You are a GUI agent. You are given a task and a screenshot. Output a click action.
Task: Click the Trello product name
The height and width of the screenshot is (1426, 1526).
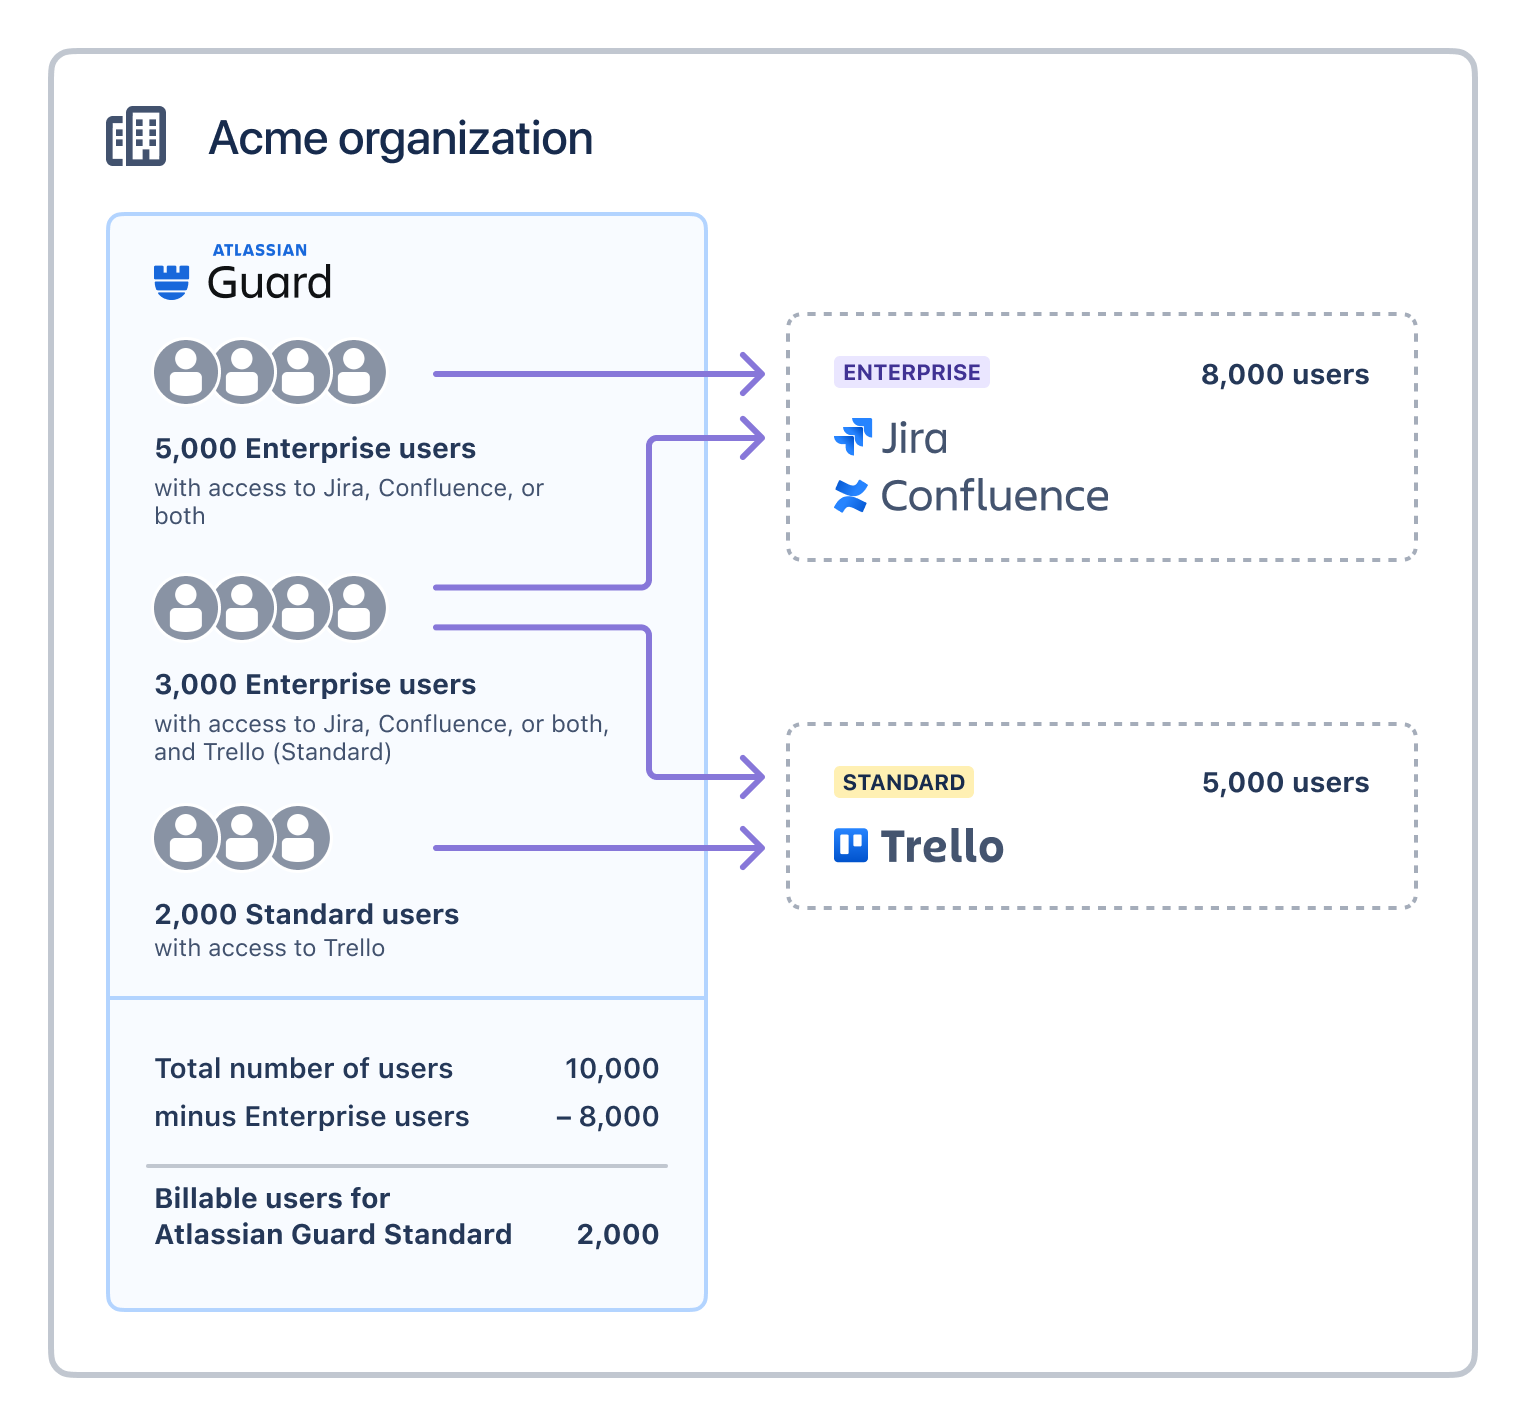pos(942,846)
